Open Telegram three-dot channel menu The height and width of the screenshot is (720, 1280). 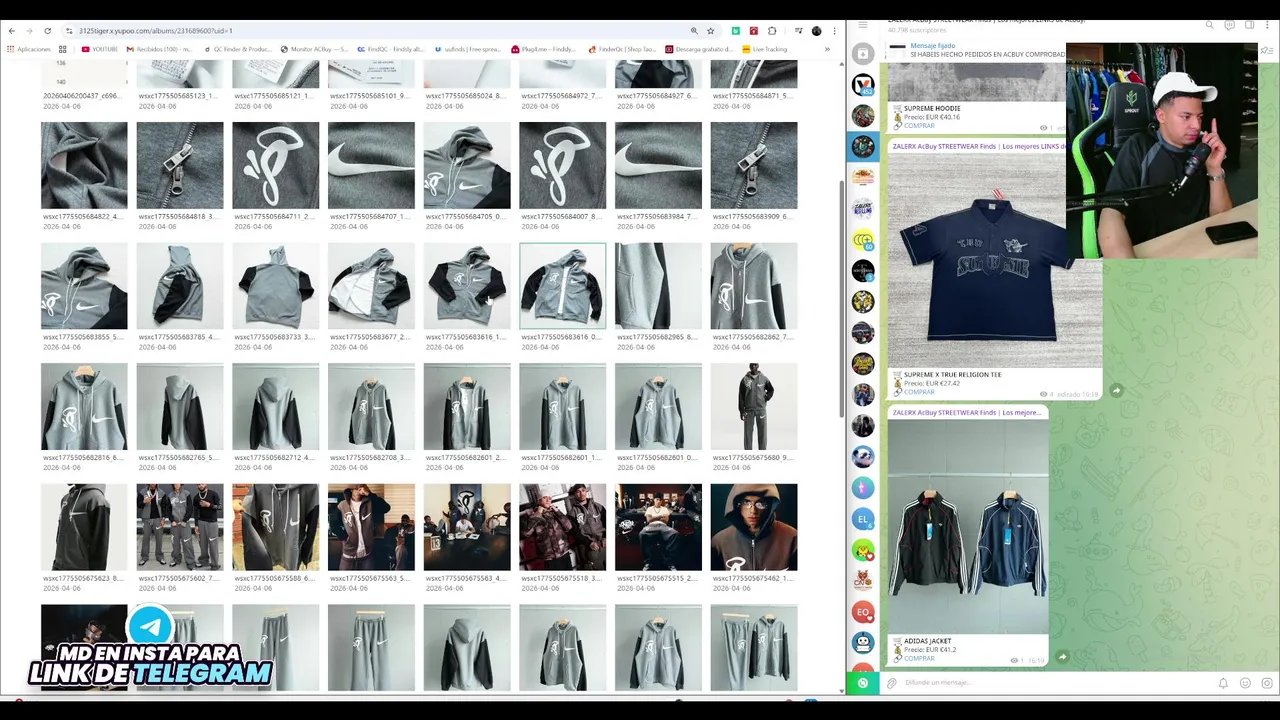tap(1268, 25)
